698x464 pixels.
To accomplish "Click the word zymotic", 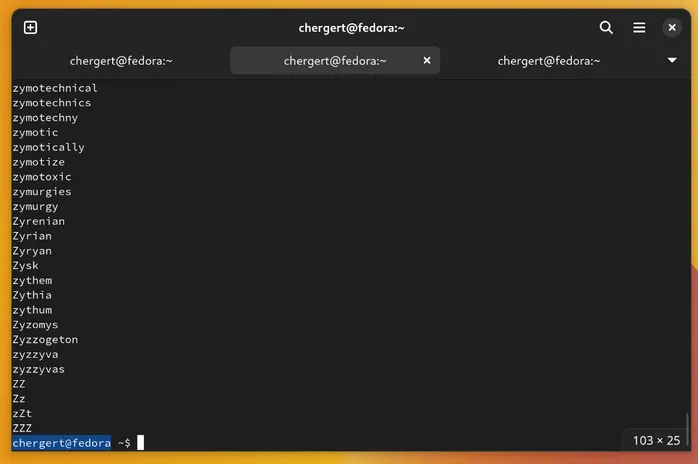I will pos(35,133).
